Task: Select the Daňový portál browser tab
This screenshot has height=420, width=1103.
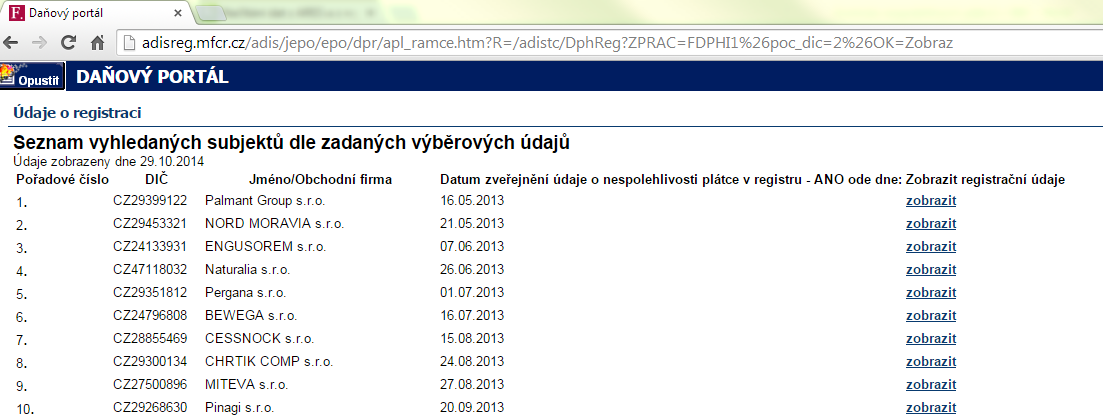Action: coord(95,13)
